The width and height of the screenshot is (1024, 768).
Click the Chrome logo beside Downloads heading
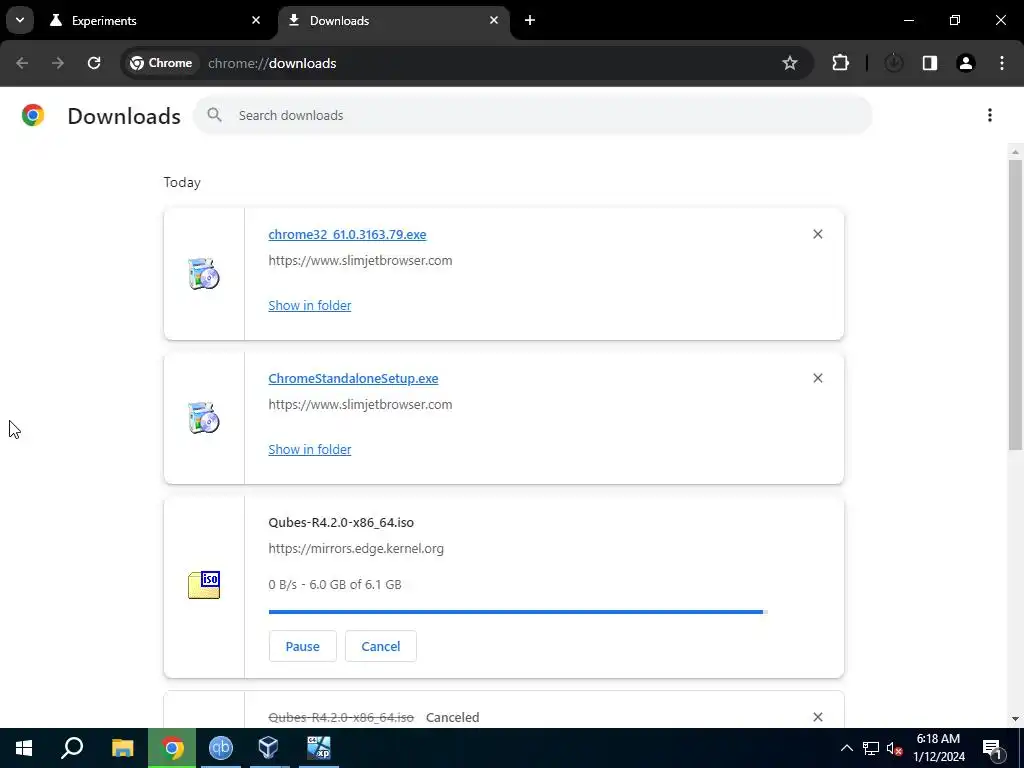[x=33, y=115]
